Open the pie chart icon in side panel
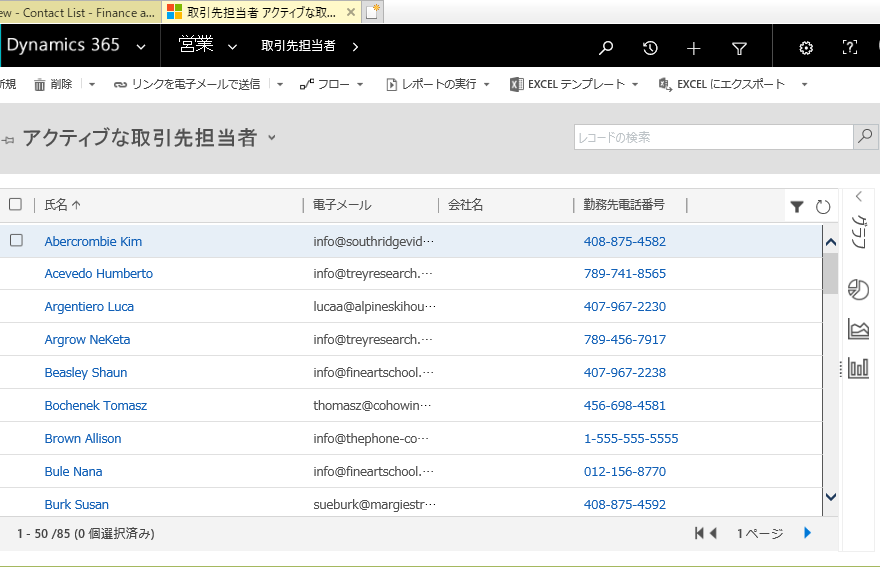This screenshot has height=567, width=880. 858,289
